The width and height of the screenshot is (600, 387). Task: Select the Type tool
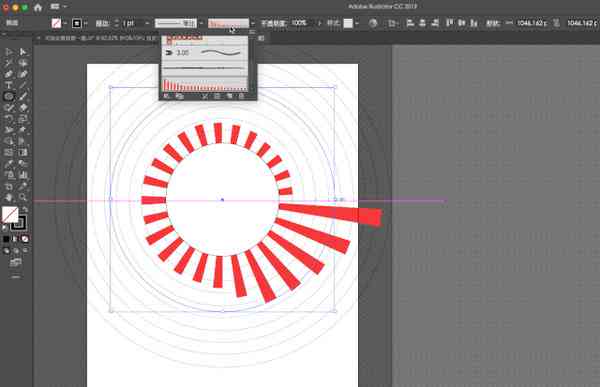pyautogui.click(x=9, y=85)
